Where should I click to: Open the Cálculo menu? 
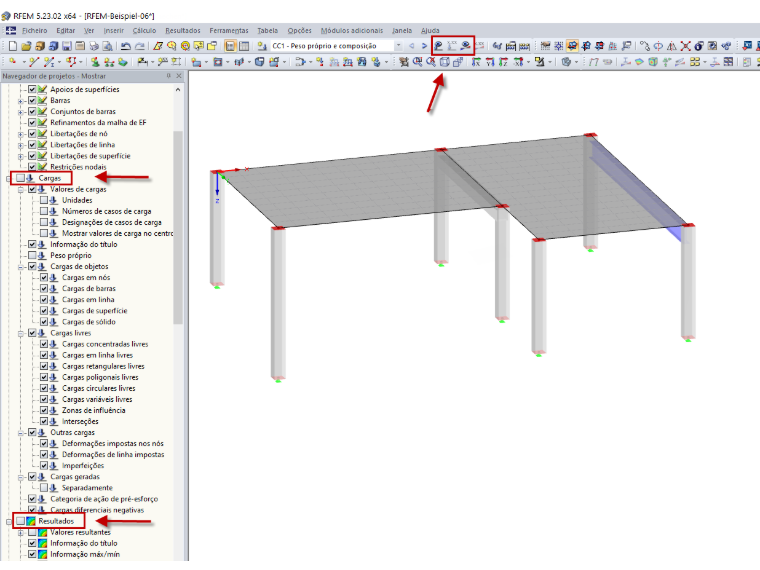point(144,30)
